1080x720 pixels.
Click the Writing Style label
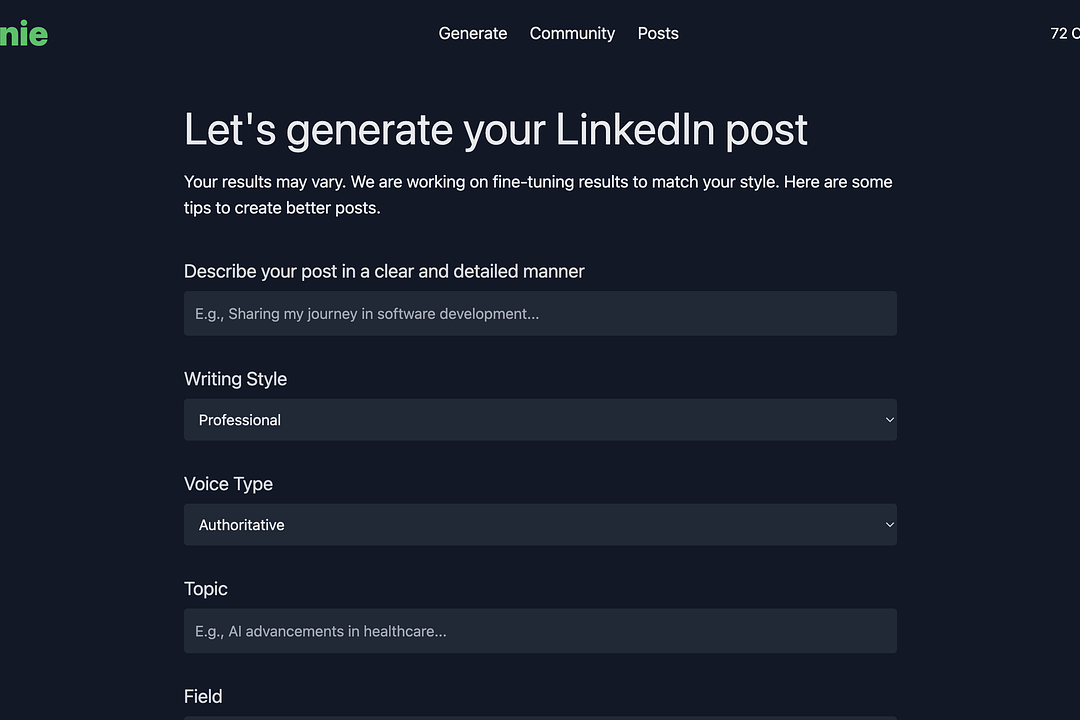point(235,379)
